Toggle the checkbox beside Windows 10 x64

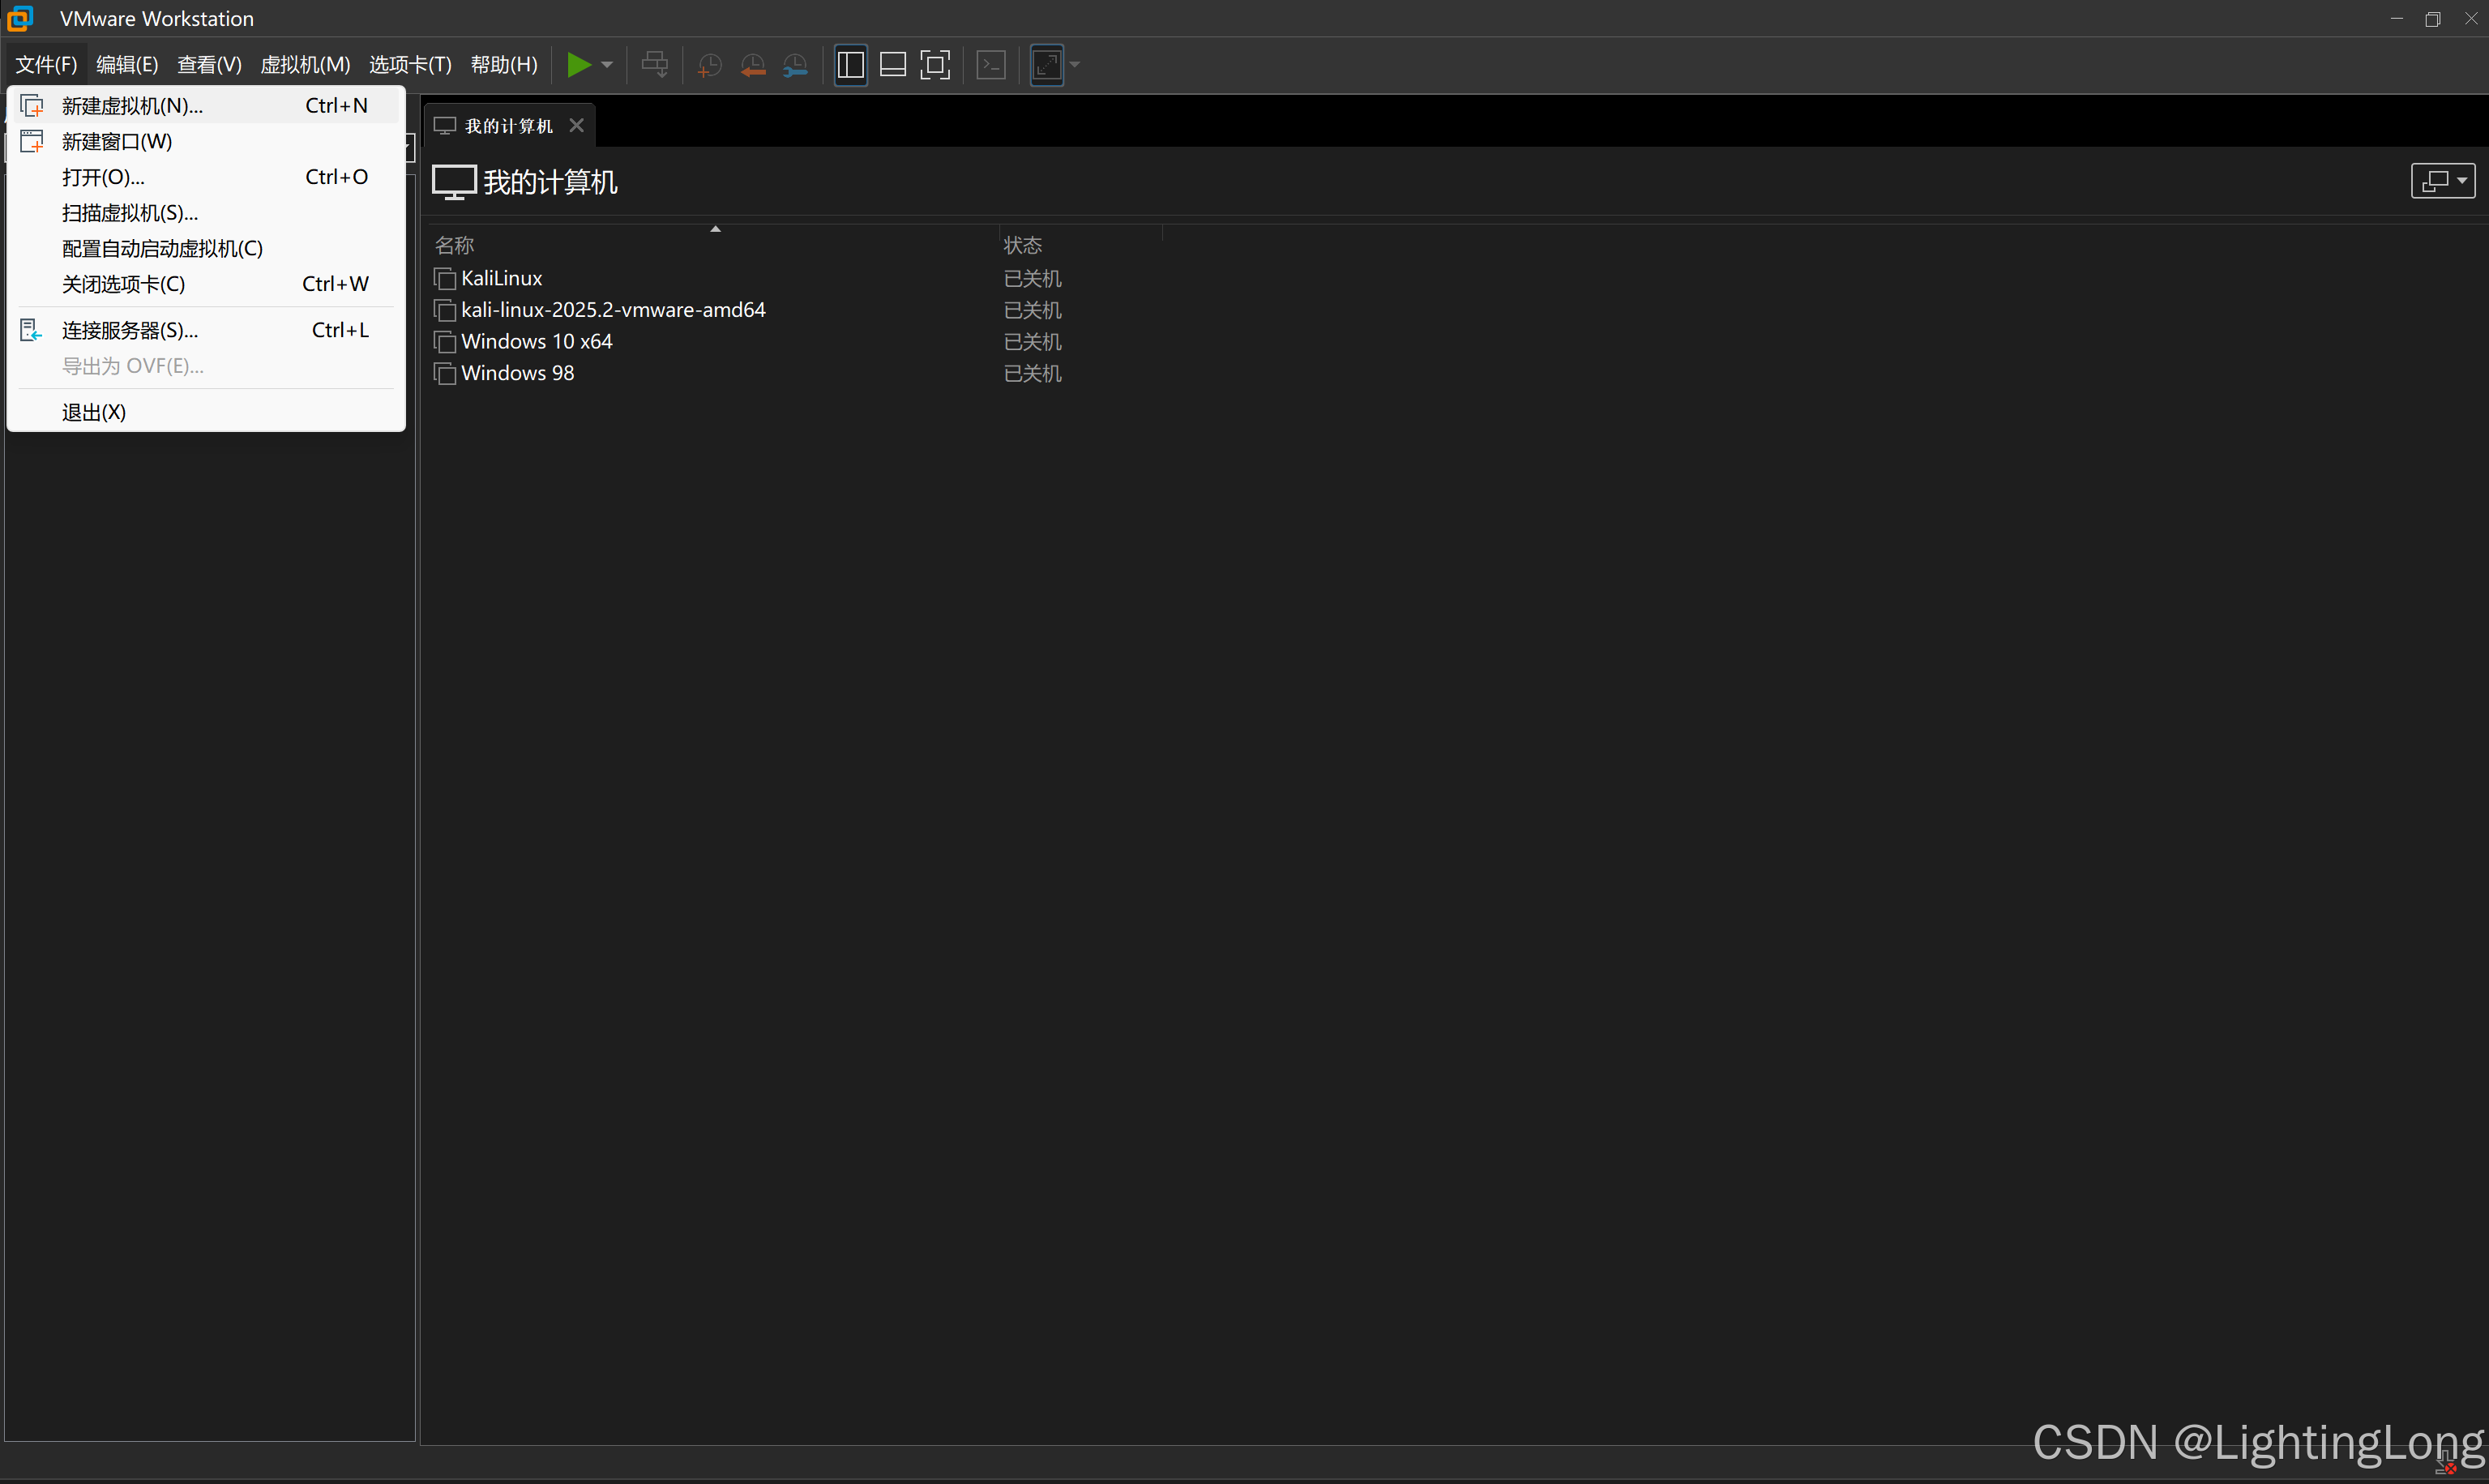click(x=446, y=342)
